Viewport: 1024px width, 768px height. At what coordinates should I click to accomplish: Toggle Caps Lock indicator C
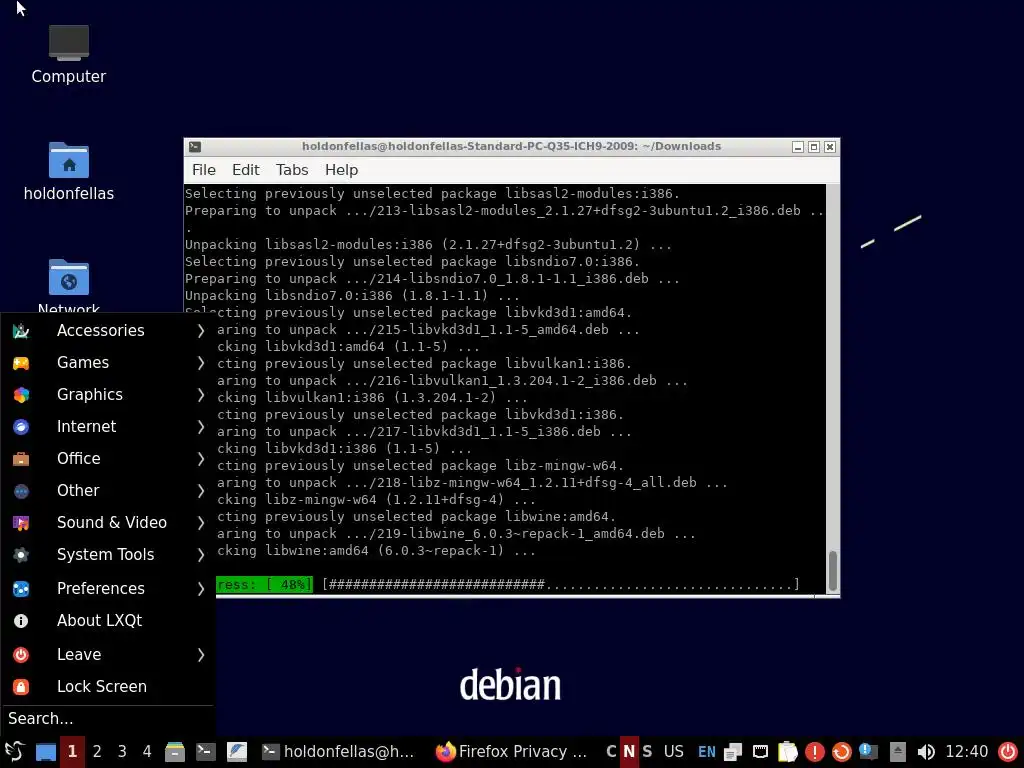(x=611, y=752)
